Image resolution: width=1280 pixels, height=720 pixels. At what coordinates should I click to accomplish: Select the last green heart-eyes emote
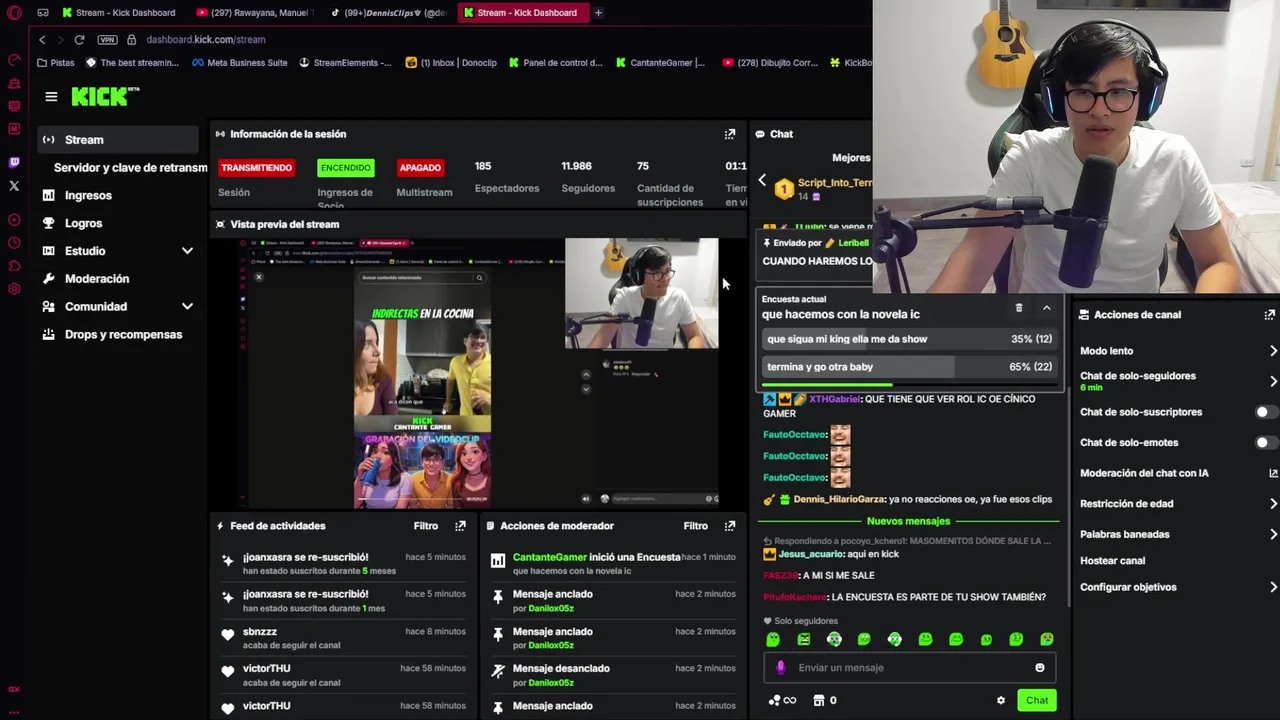(1047, 640)
